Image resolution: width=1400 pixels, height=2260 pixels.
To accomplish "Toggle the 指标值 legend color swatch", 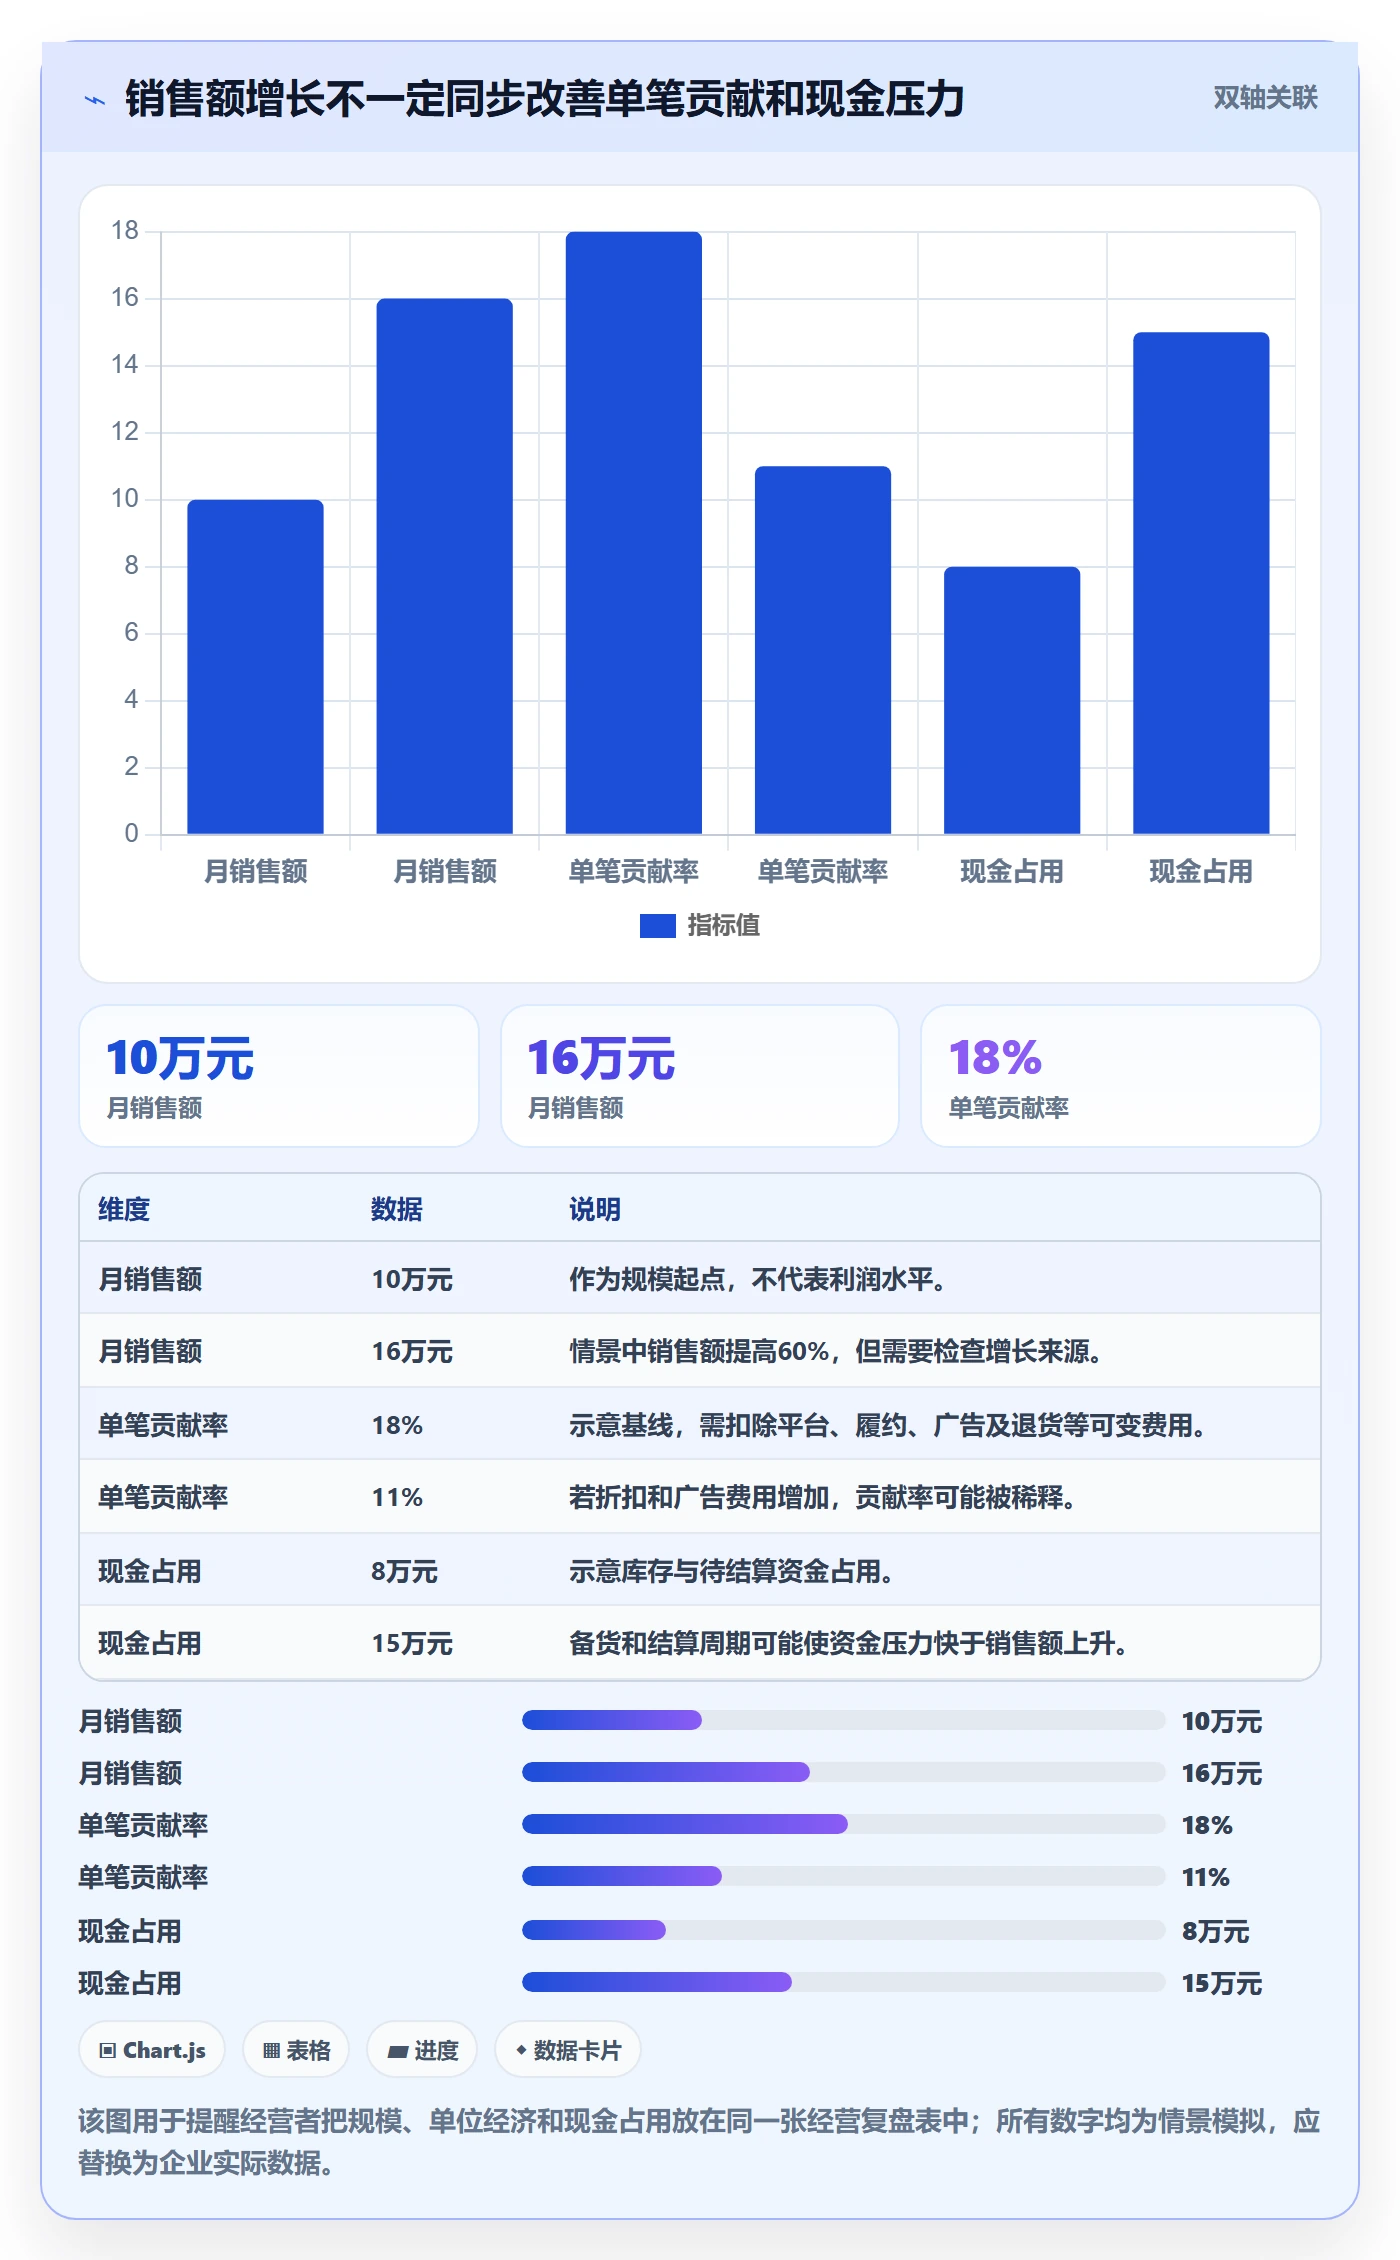I will click(657, 926).
